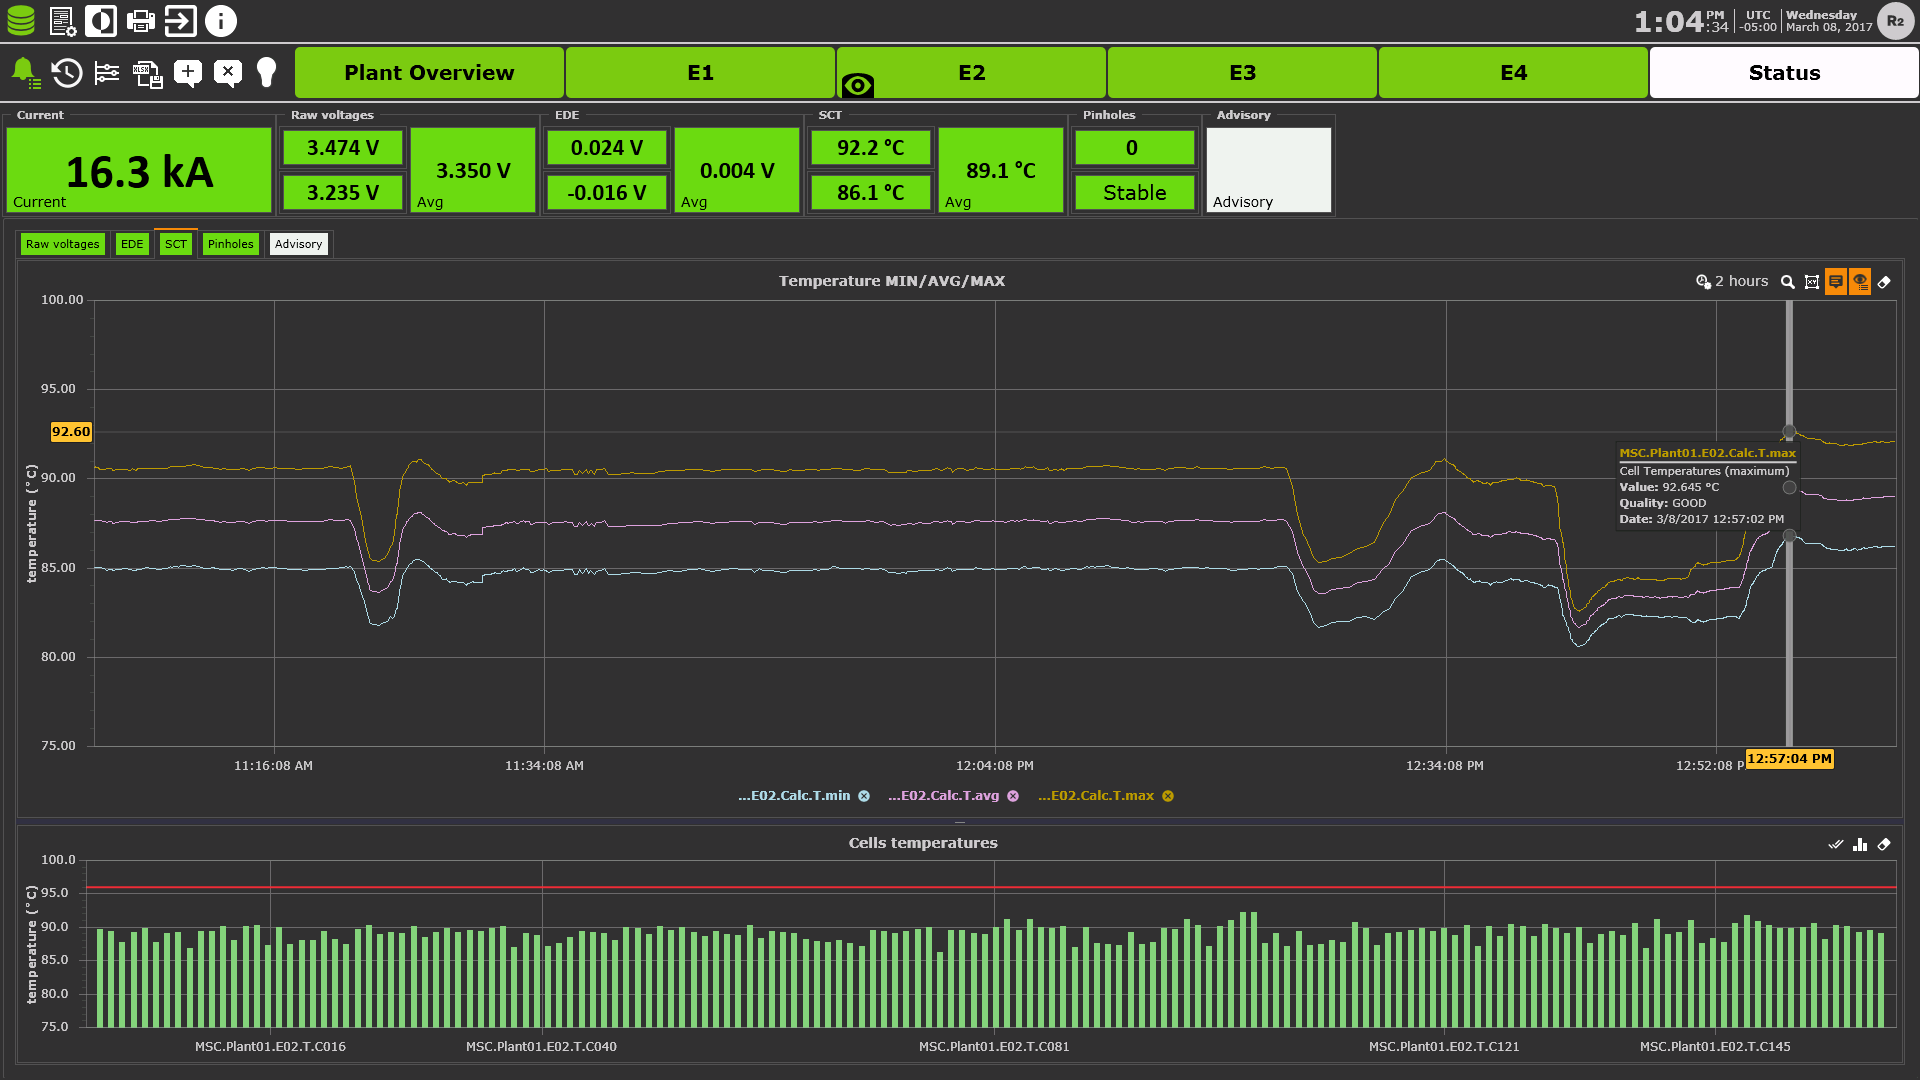Click the red threshold line in Cells temperatures

pyautogui.click(x=990, y=888)
